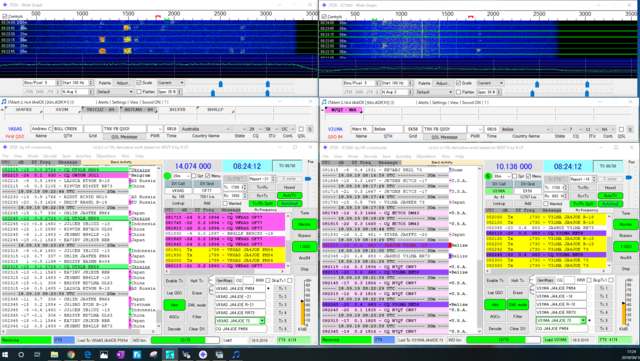The height and width of the screenshot is (361, 640).
Task: Click green S indicator circle in 30m JTDX
Action: coord(488,176)
